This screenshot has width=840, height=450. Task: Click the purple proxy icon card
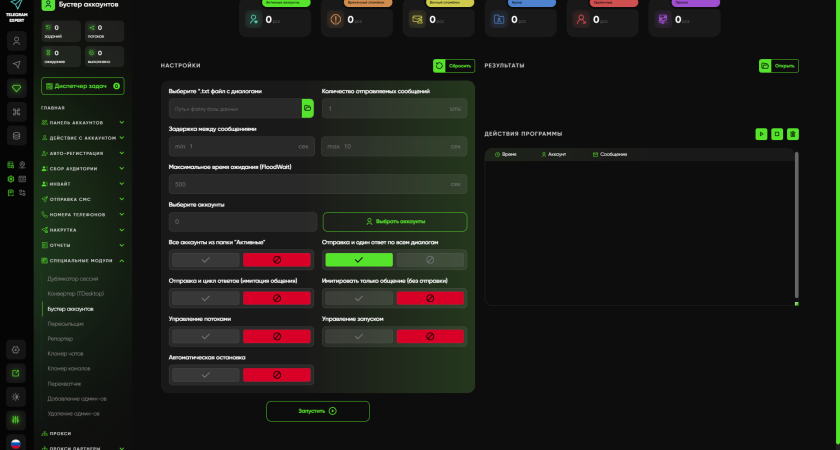point(663,20)
